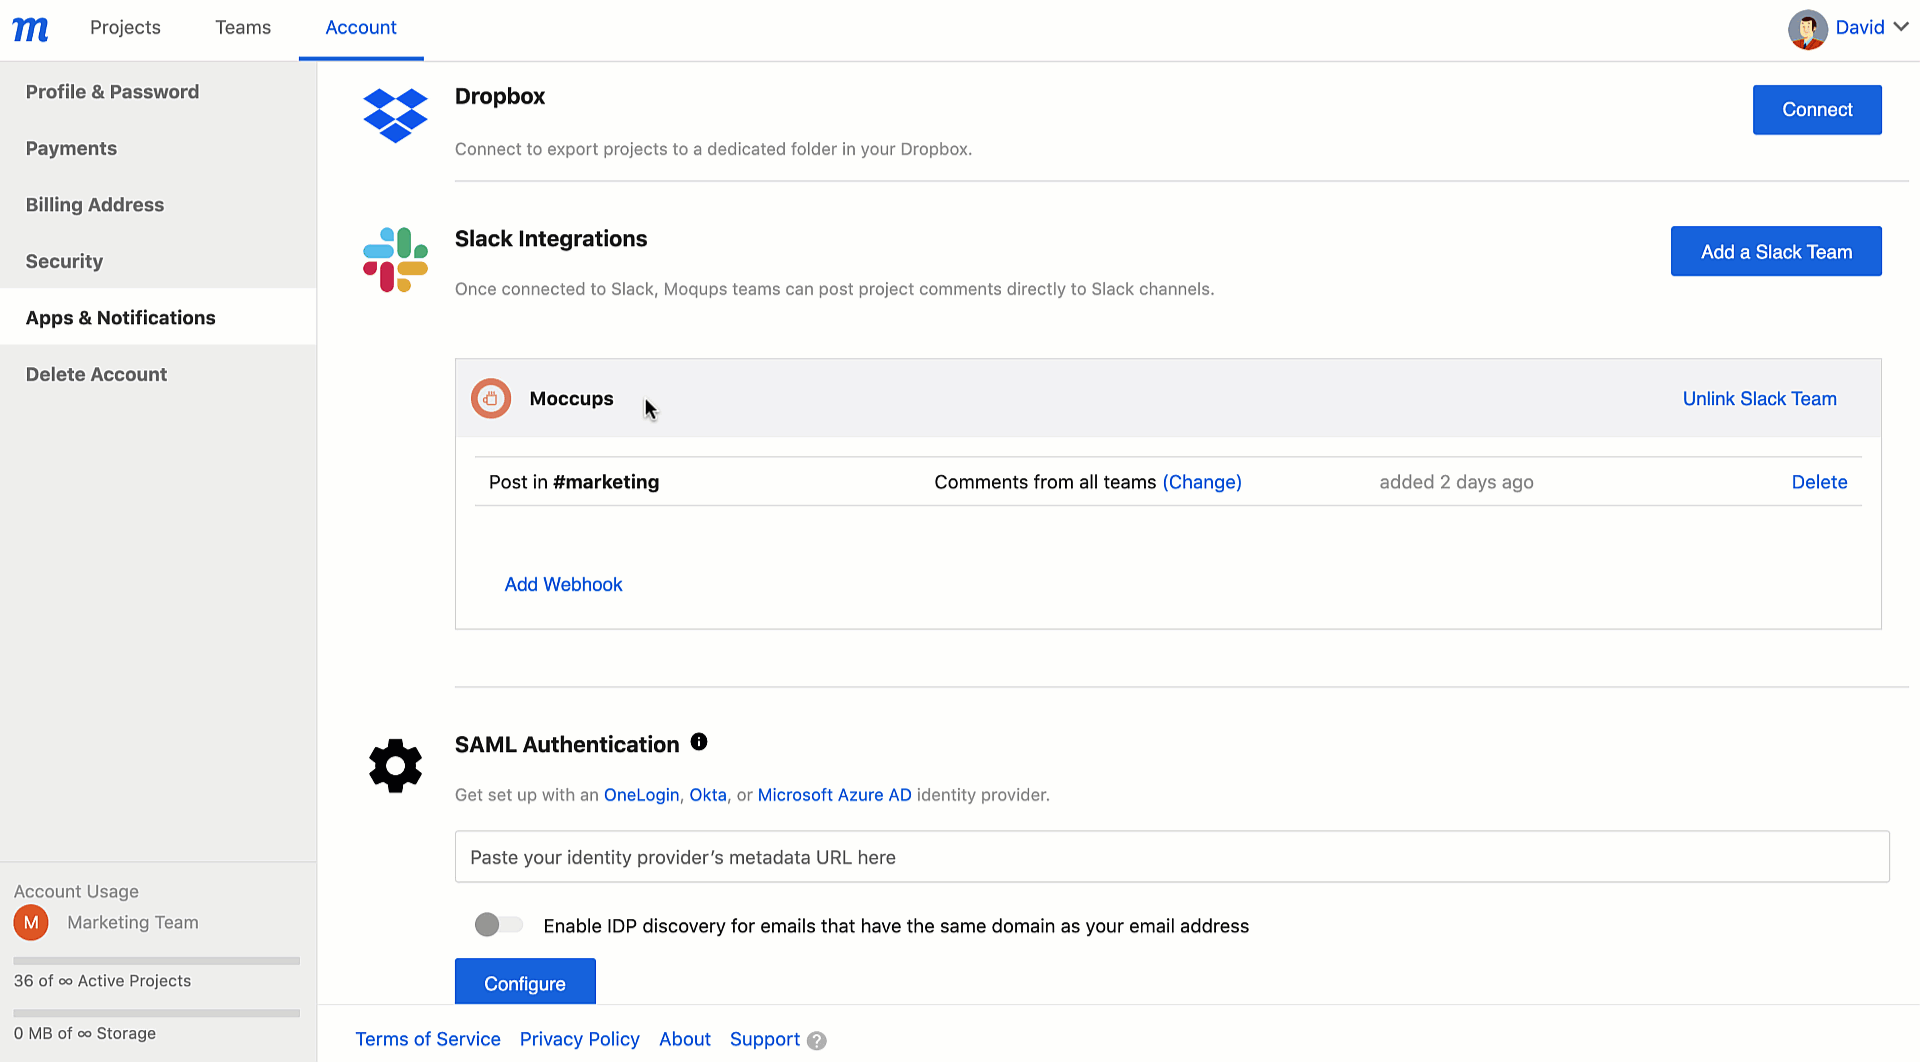Click the SAML Authentication gear icon
Screen dimensions: 1920x1062
pos(395,766)
